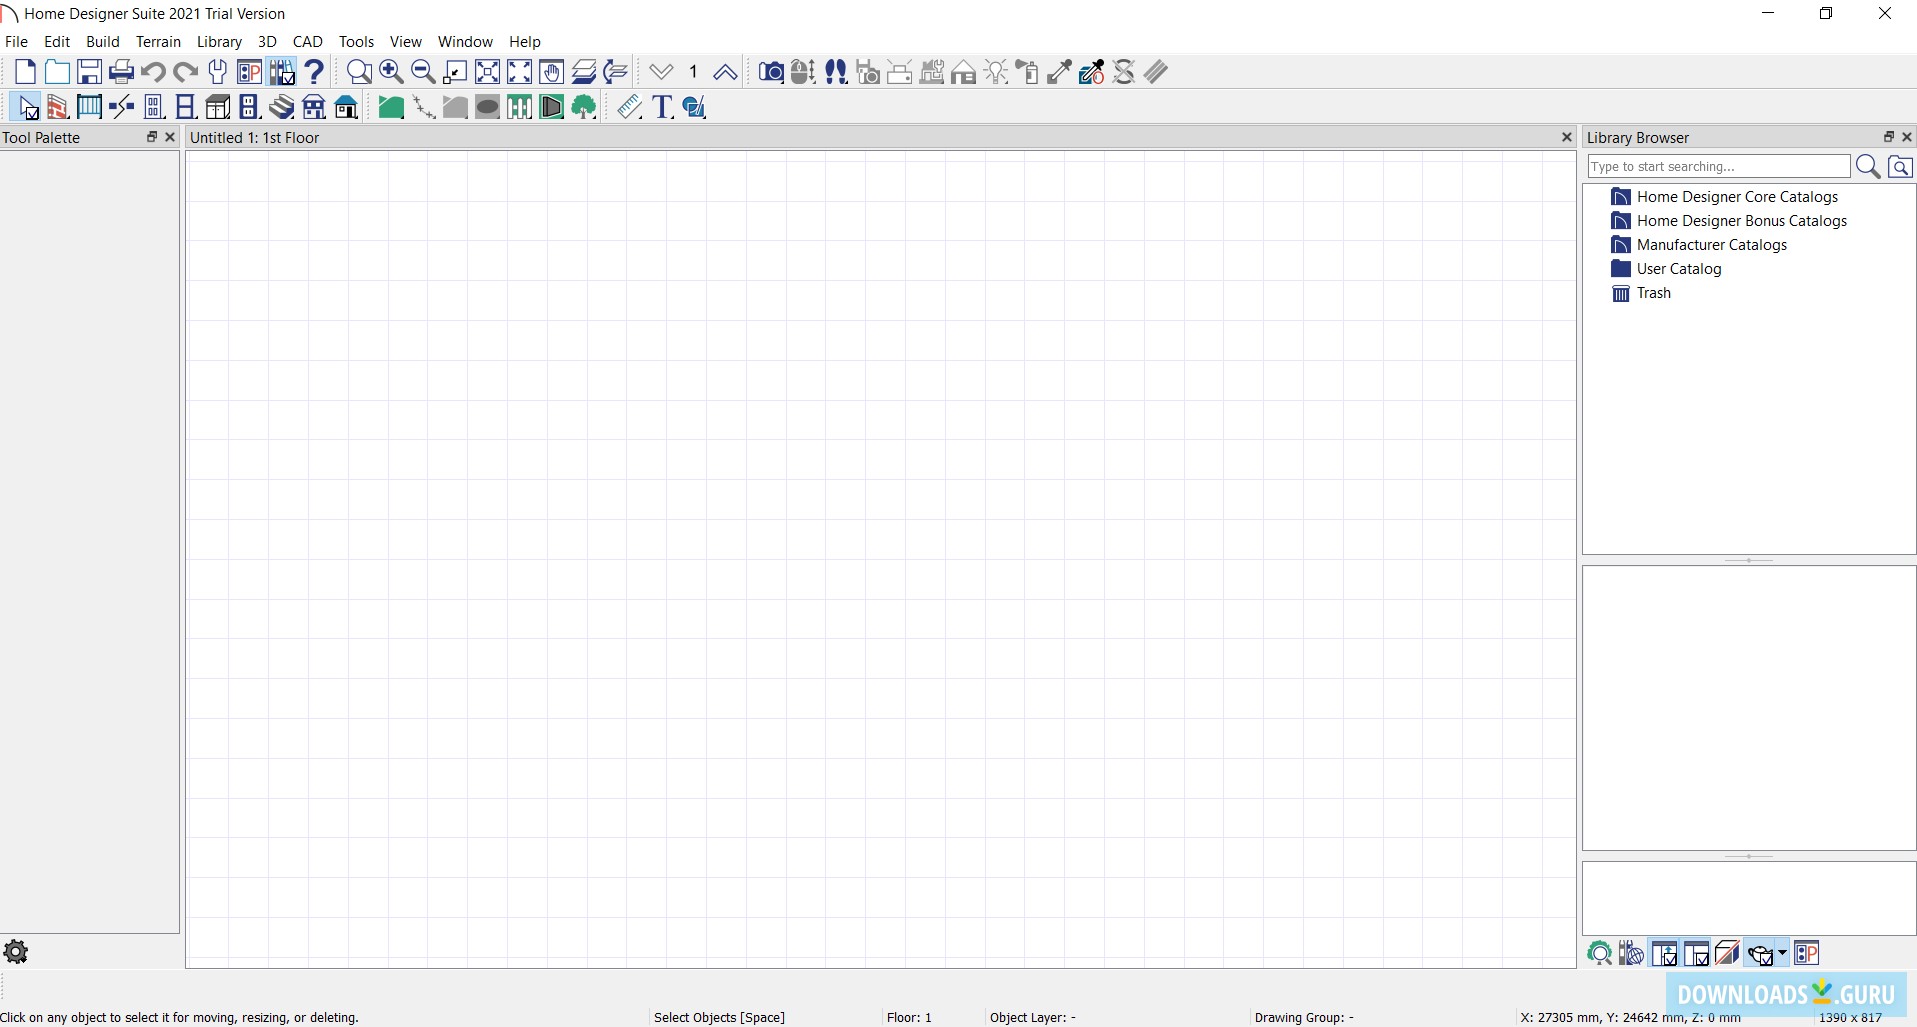This screenshot has height=1027, width=1917.
Task: Activate the Straight Exterior Wall tool
Action: (x=57, y=107)
